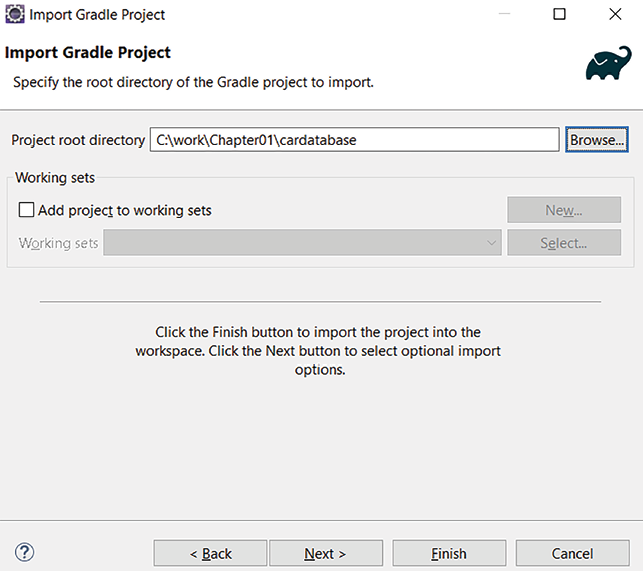Click the Project root directory label

78,140
